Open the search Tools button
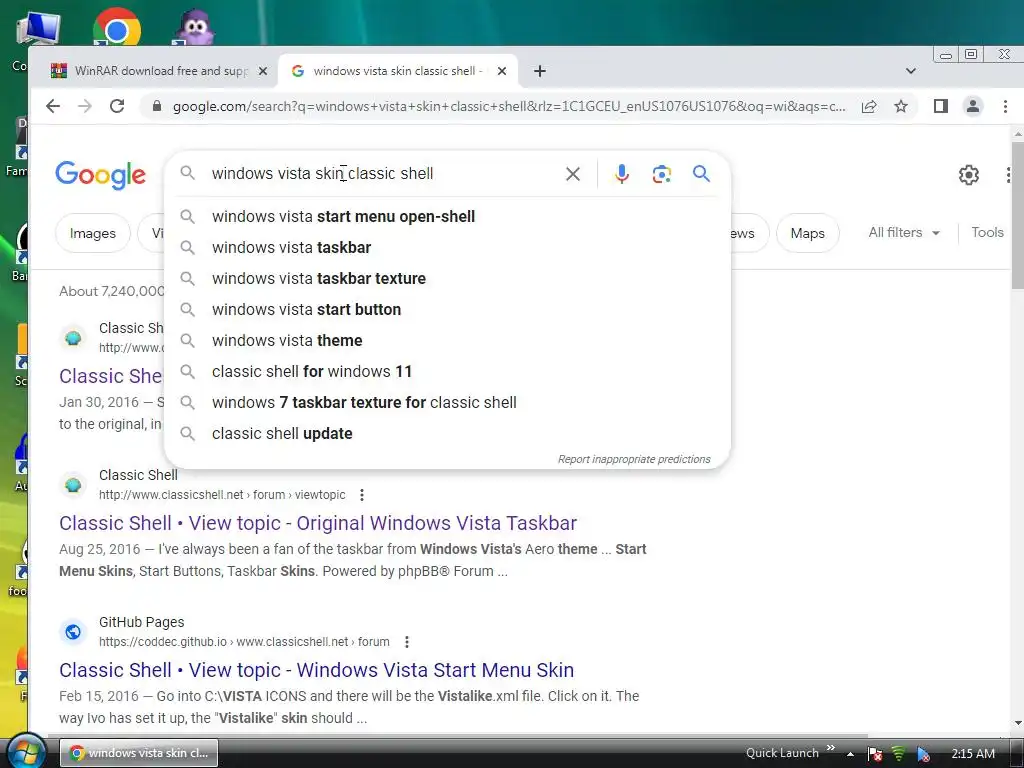This screenshot has width=1024, height=768. tap(987, 232)
